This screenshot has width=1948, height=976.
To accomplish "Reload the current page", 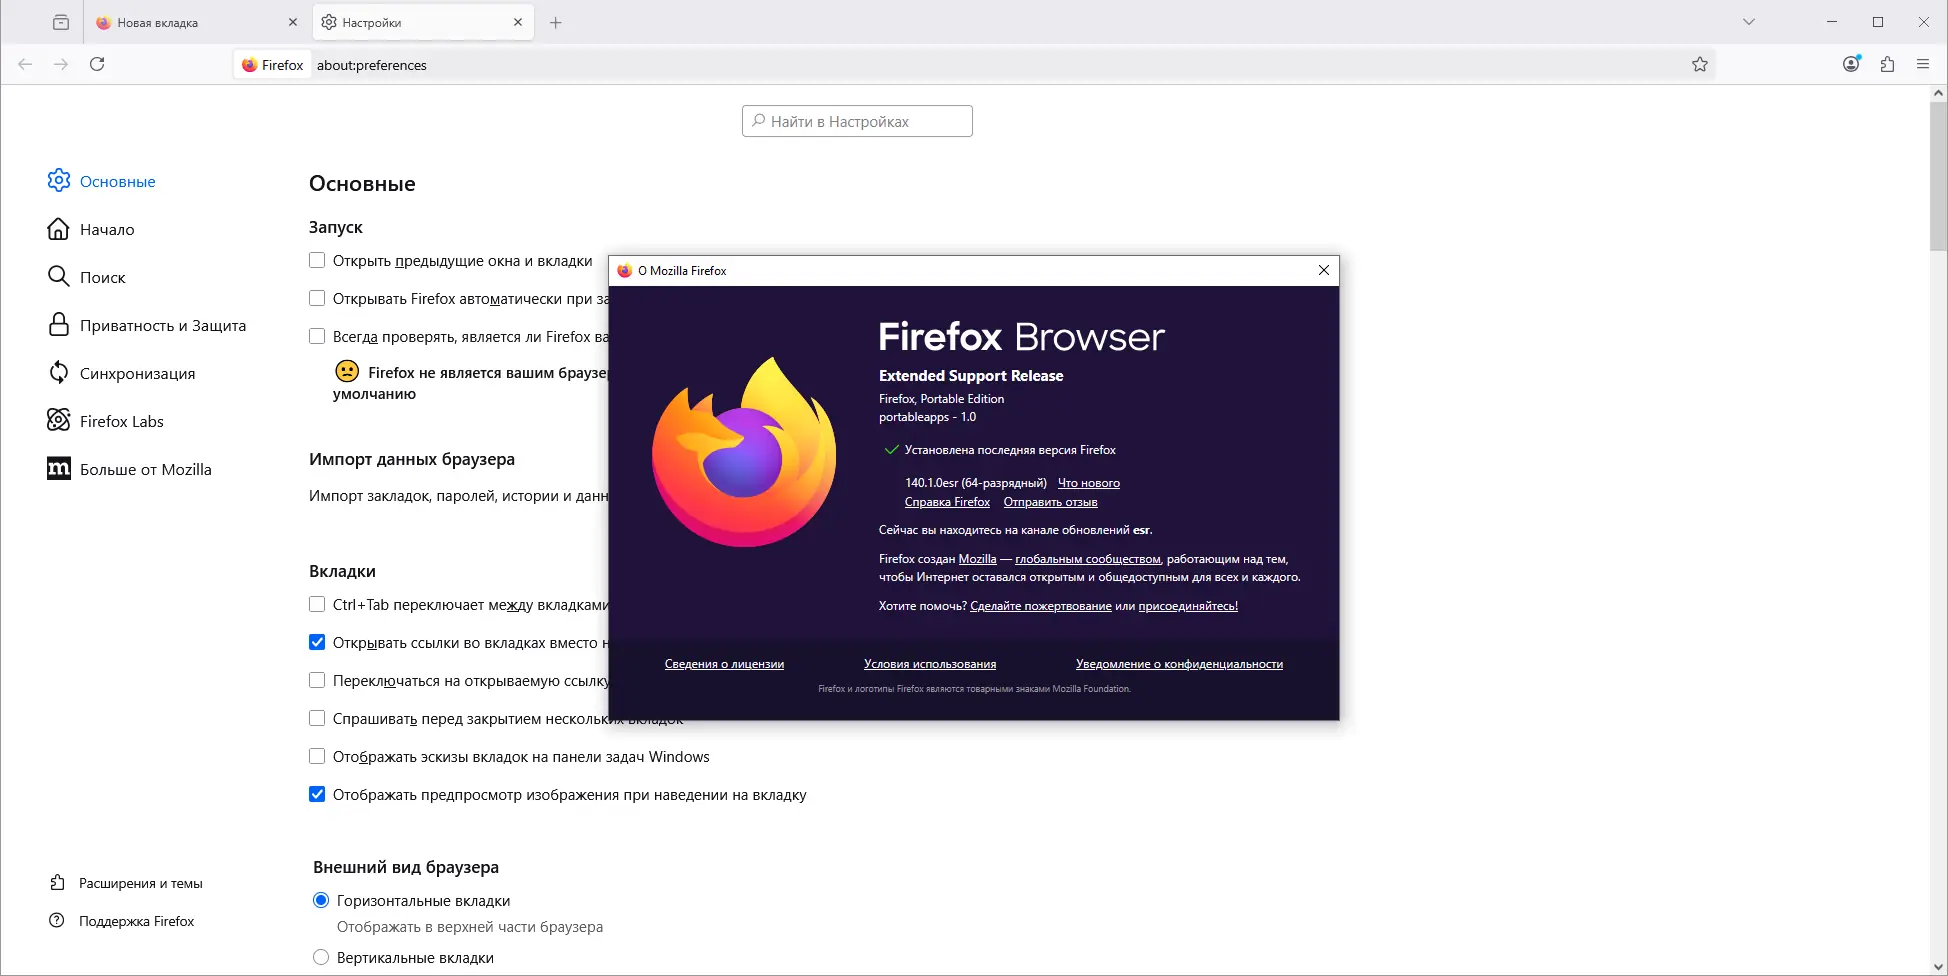I will [x=97, y=64].
